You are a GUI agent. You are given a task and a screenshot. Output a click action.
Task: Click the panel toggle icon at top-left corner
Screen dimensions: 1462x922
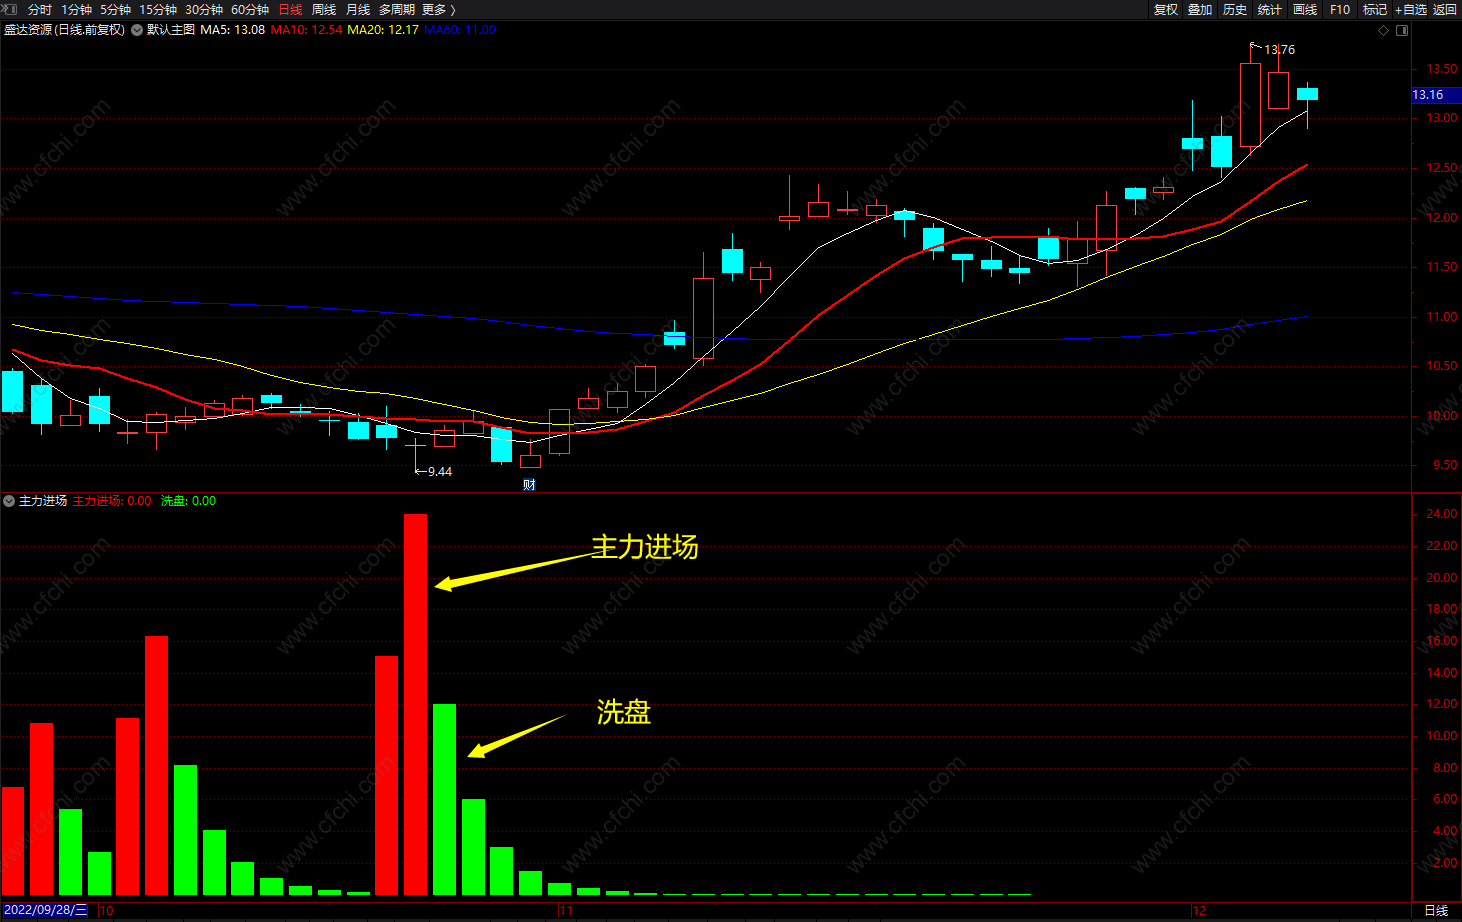click(10, 9)
